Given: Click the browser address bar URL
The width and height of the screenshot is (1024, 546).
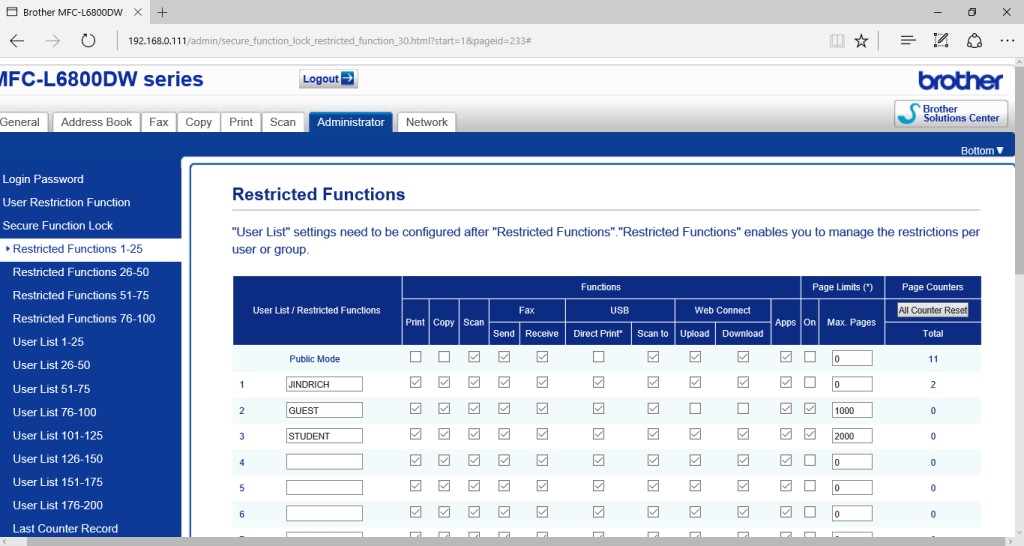Looking at the screenshot, I should pyautogui.click(x=329, y=40).
